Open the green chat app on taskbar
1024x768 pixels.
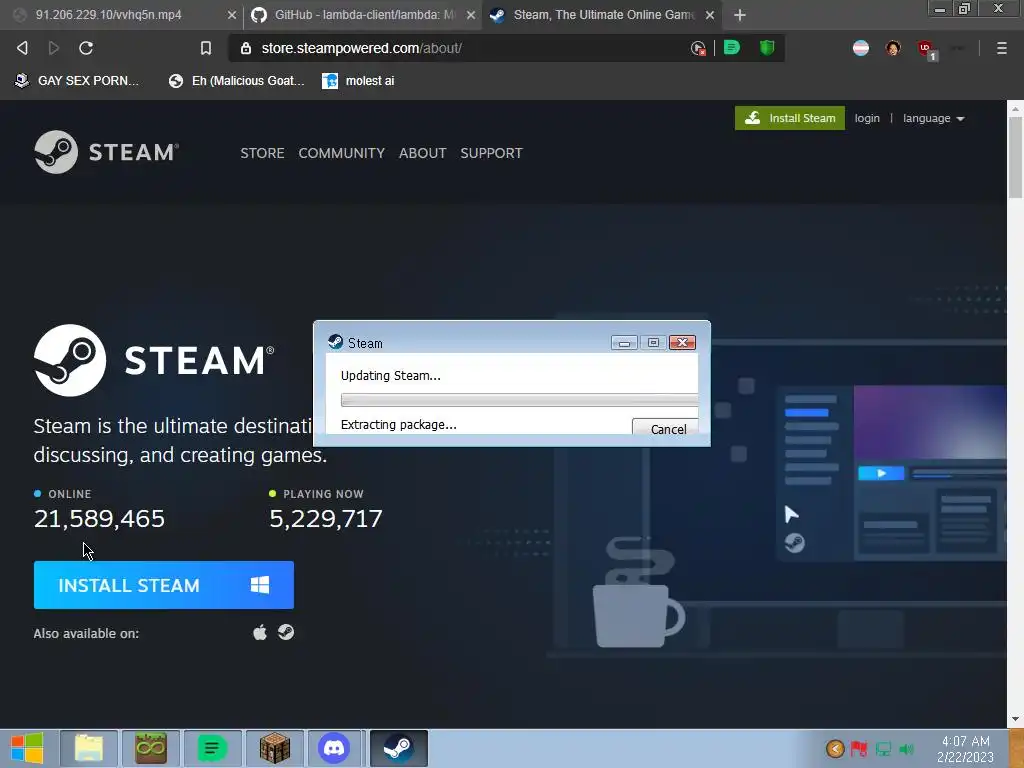pyautogui.click(x=212, y=748)
